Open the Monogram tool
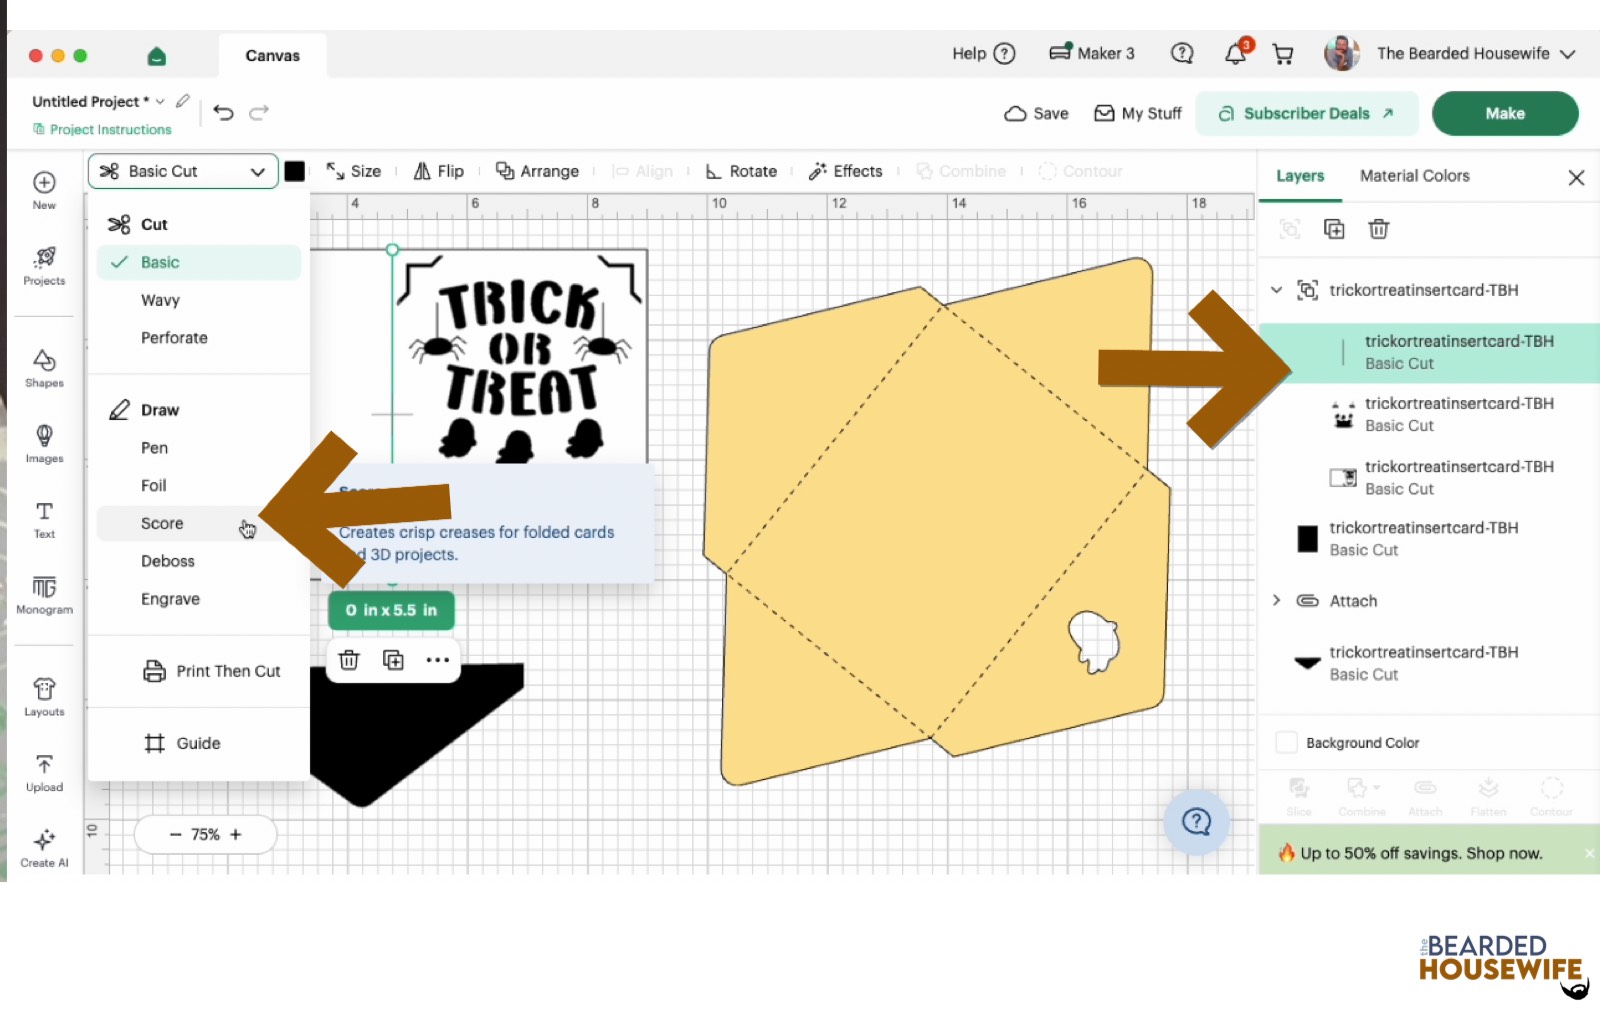 click(x=44, y=595)
